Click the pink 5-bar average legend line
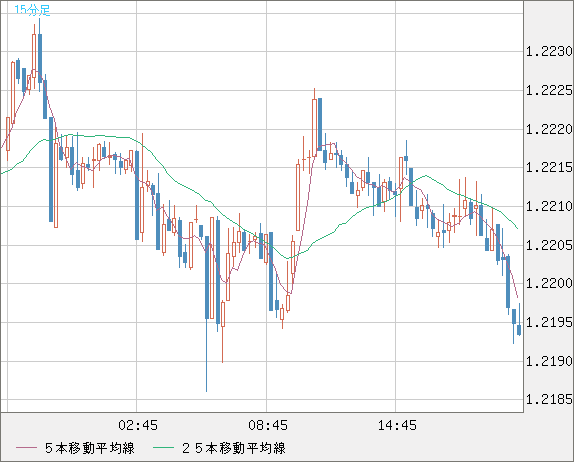The height and width of the screenshot is (462, 574). point(26,448)
